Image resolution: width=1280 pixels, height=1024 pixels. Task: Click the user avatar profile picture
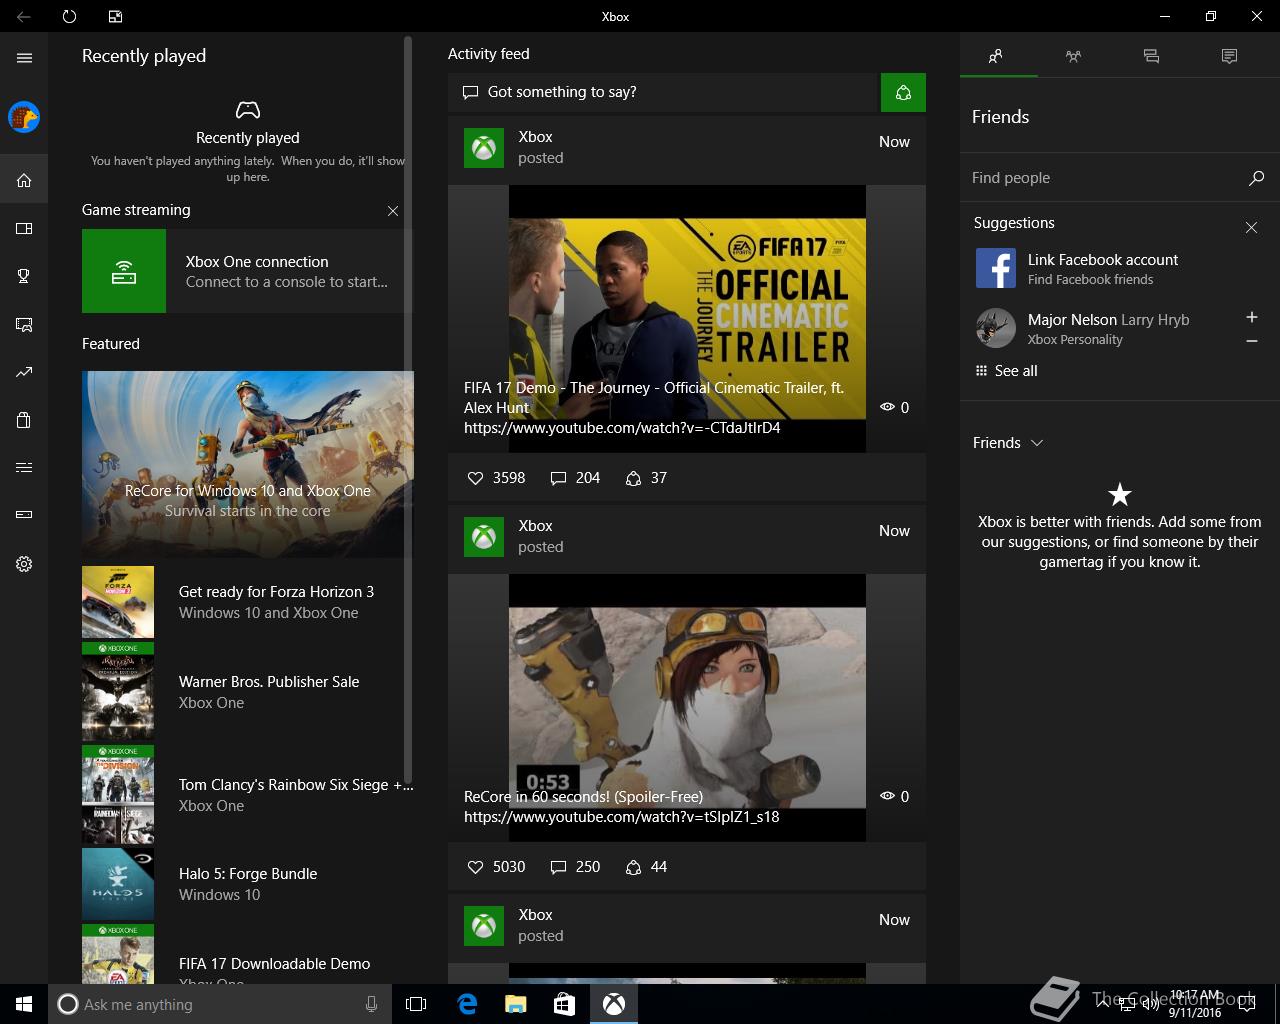[24, 117]
